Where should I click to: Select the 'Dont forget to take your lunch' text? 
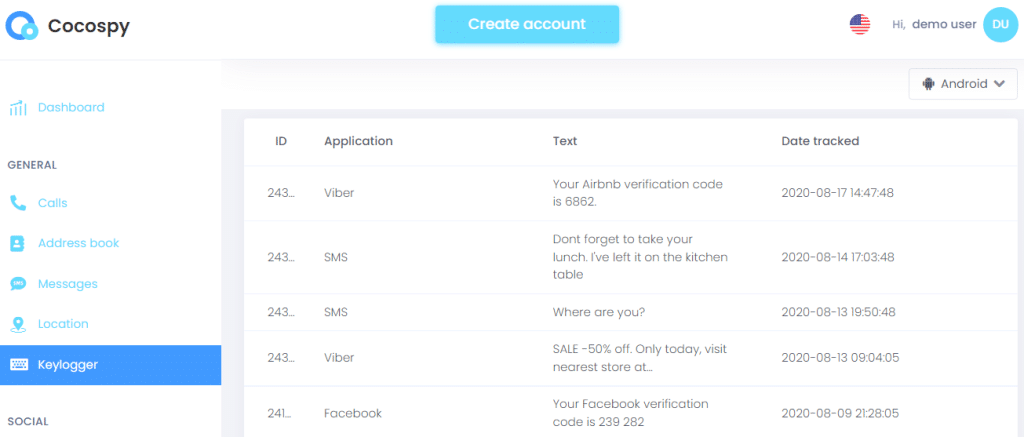click(x=640, y=257)
